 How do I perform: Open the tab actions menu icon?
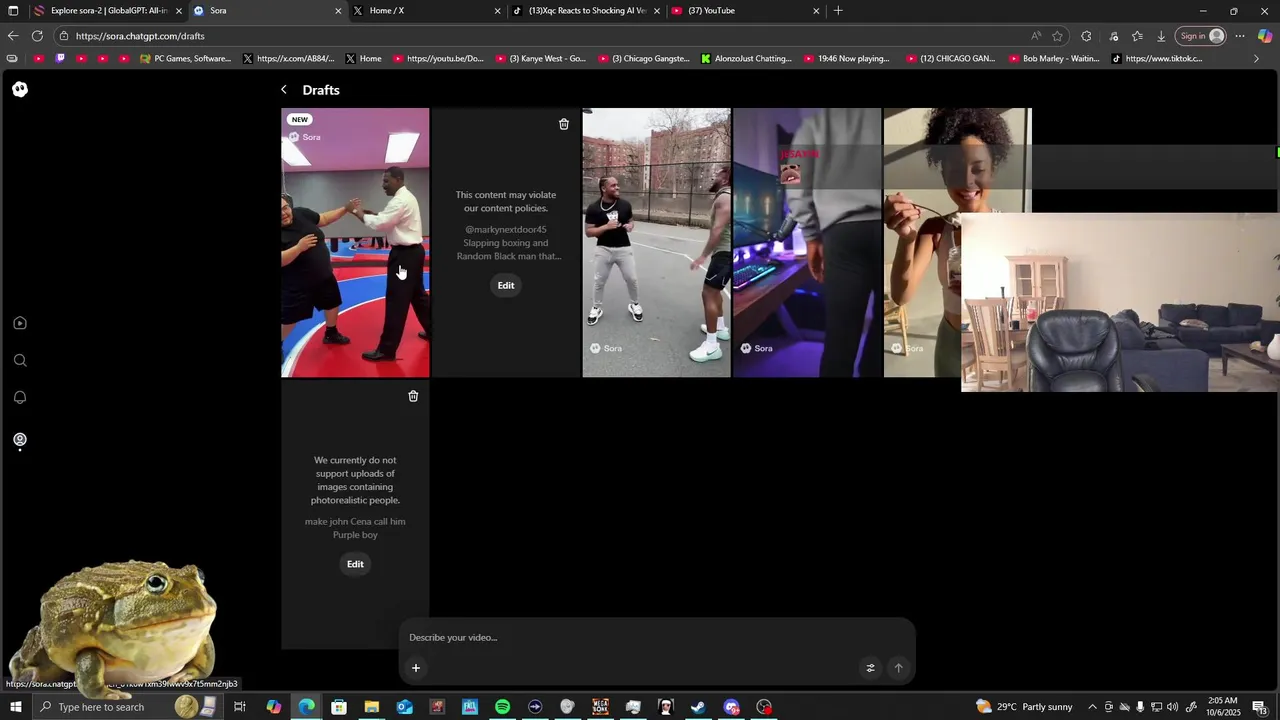(13, 11)
